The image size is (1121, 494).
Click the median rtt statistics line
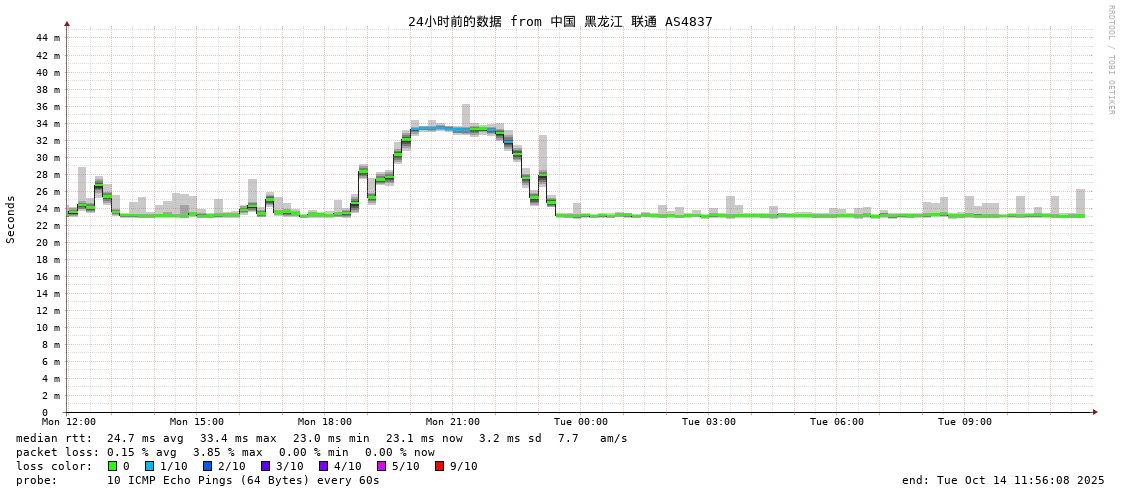(x=322, y=438)
